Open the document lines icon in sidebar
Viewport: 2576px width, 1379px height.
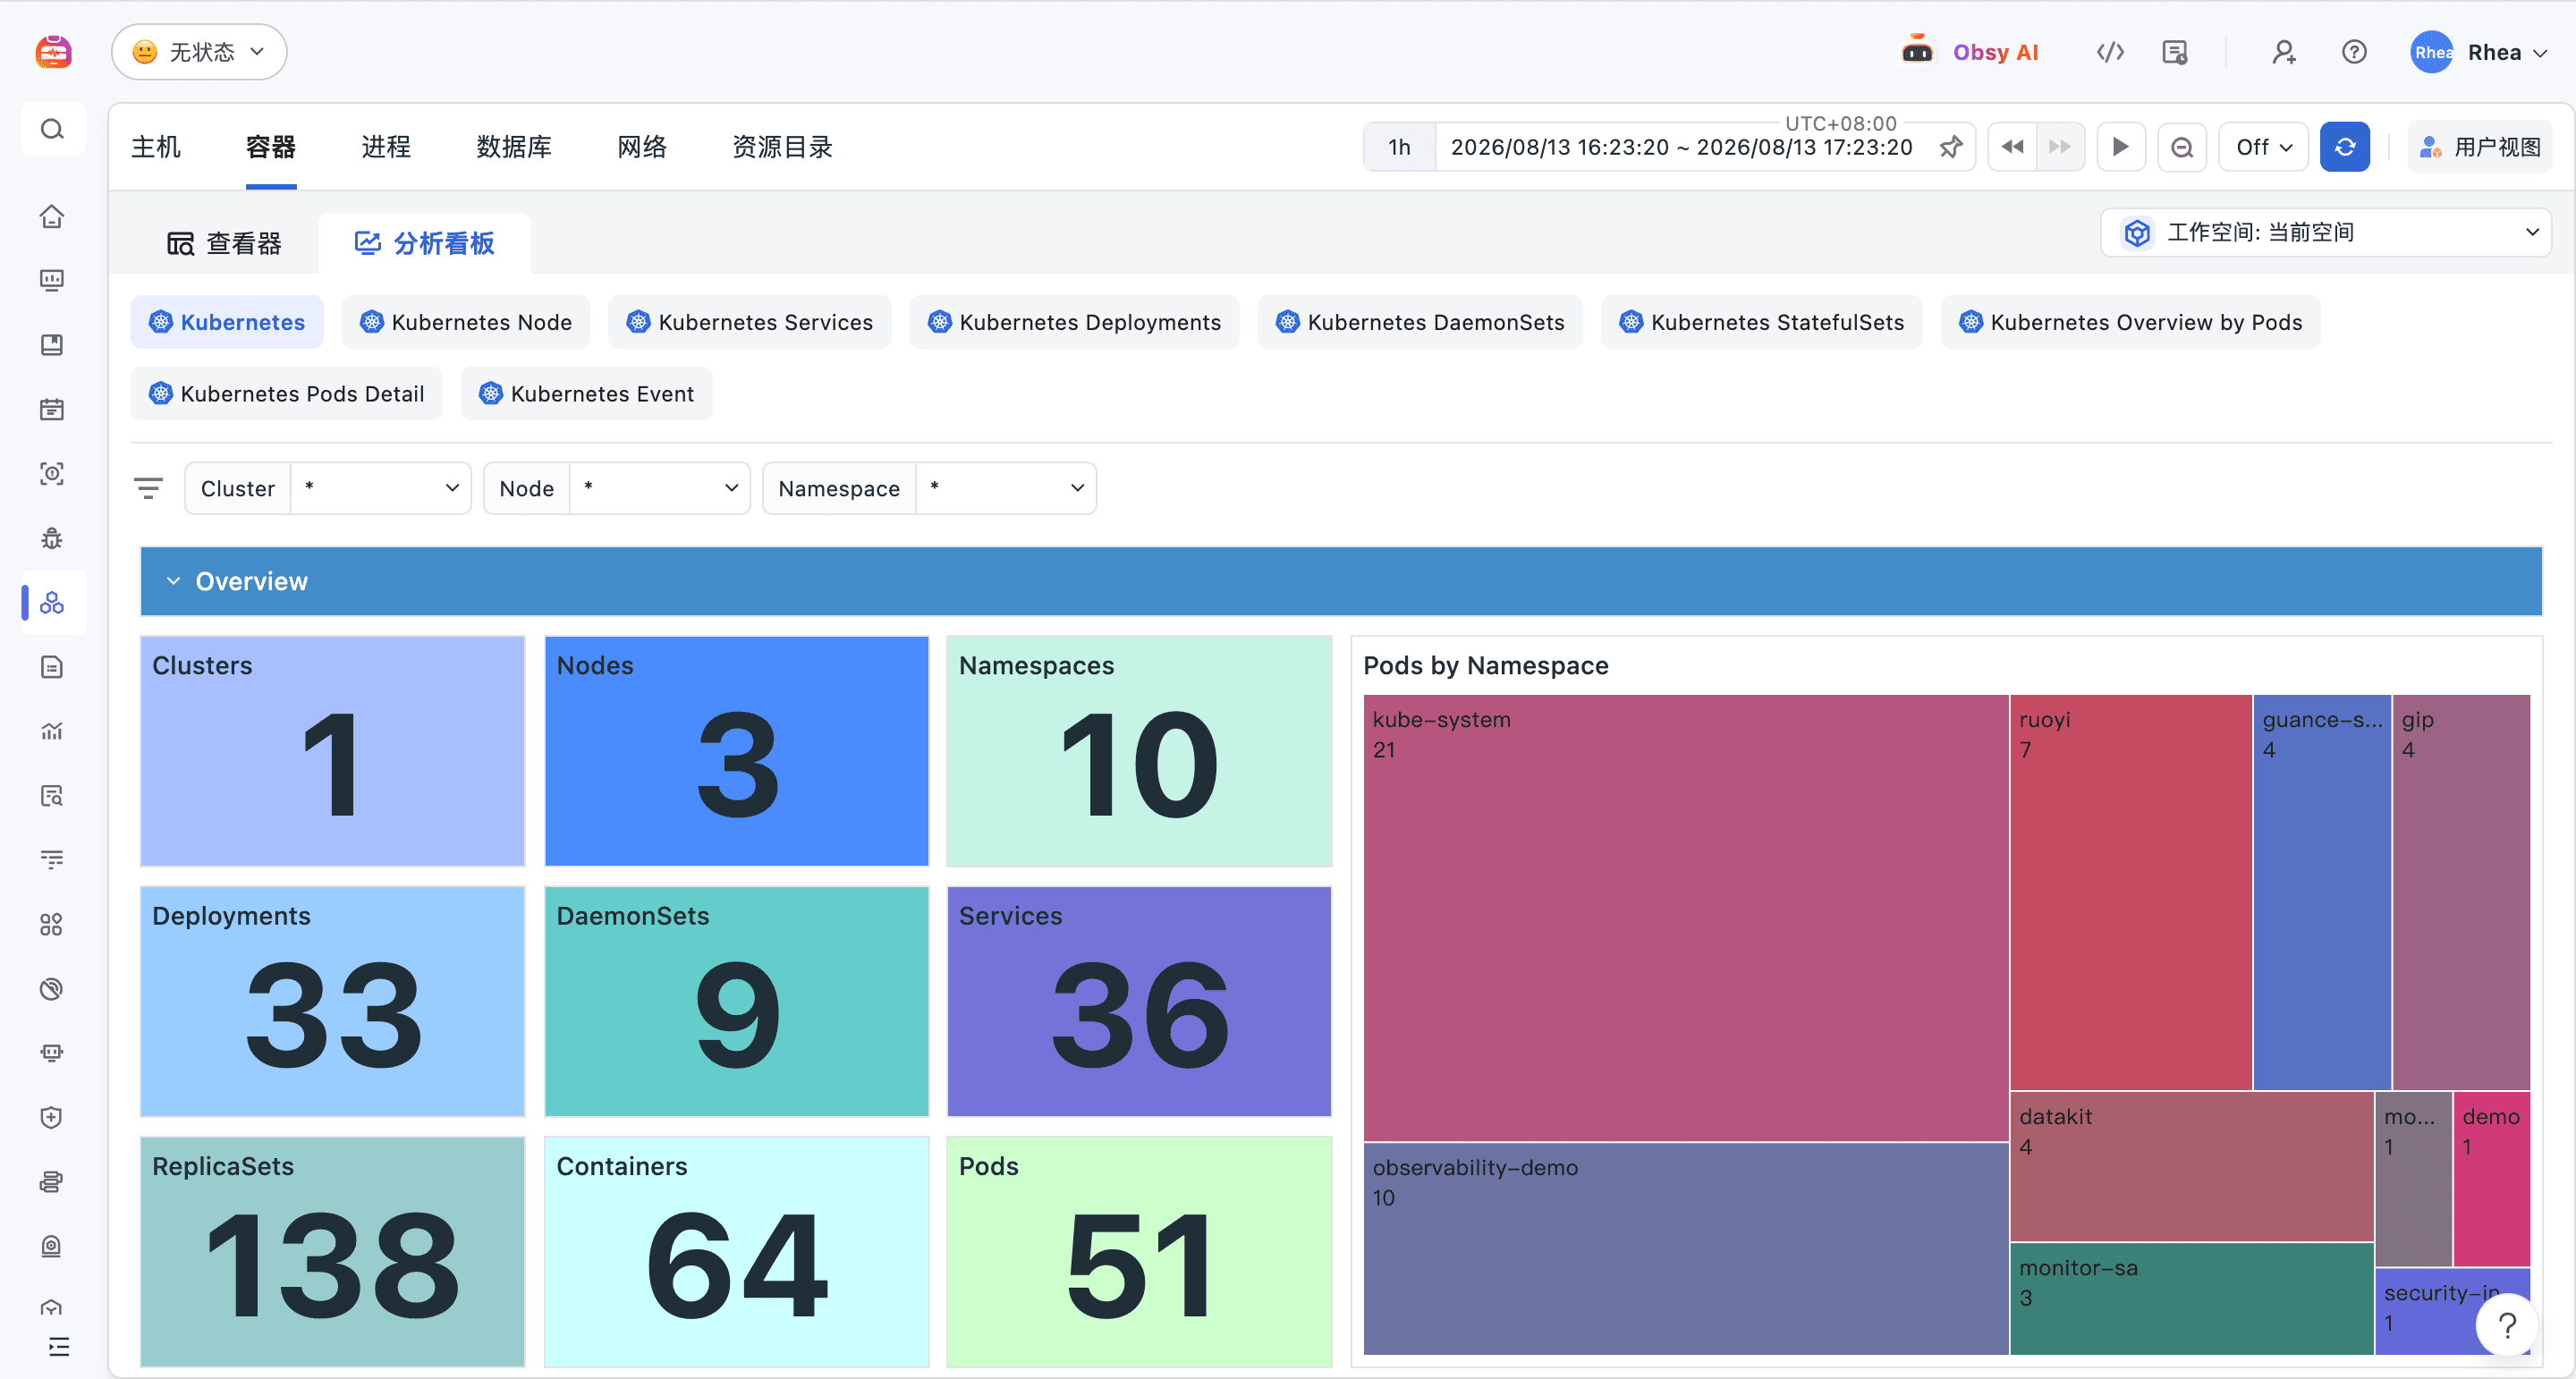pyautogui.click(x=52, y=667)
